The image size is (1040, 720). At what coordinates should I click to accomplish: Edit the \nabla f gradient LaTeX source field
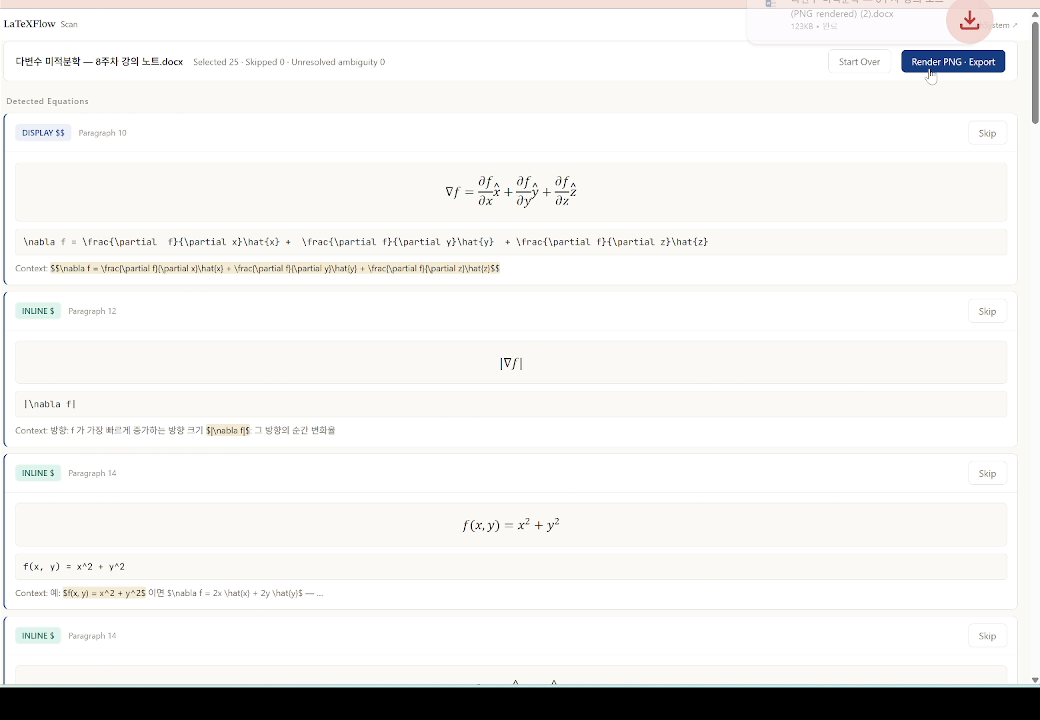point(511,242)
